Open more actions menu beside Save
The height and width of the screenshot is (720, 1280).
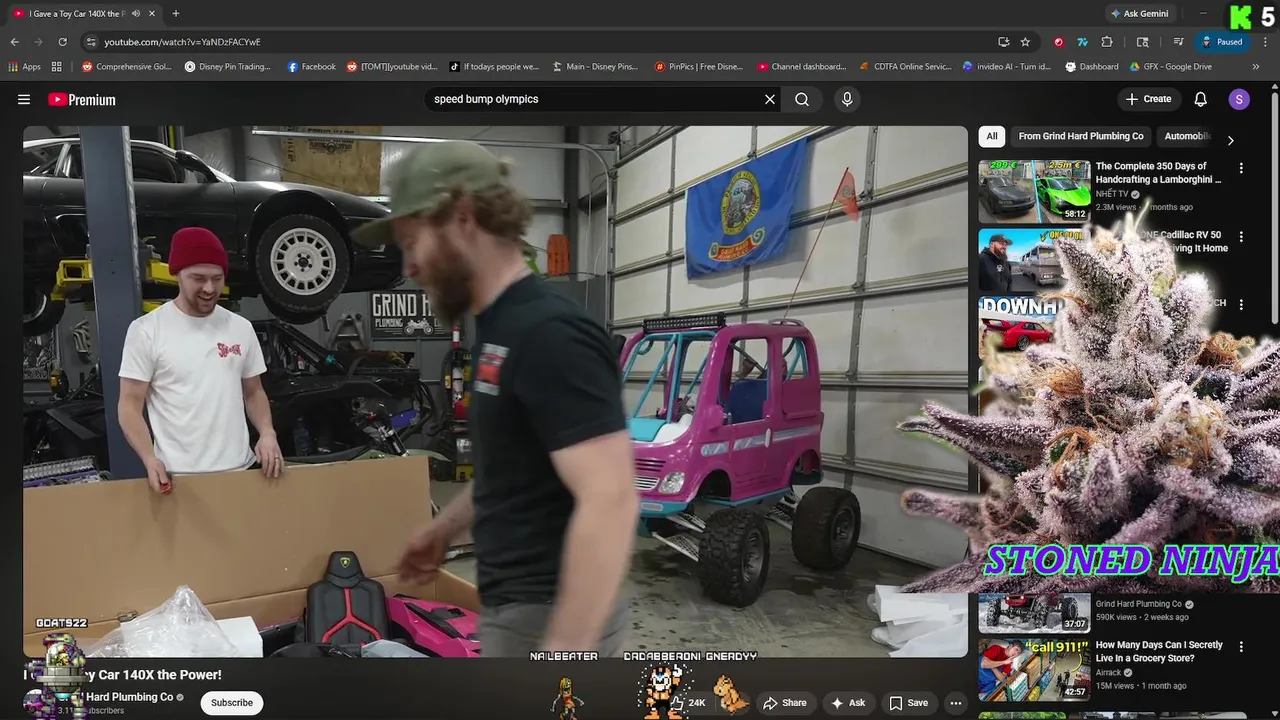coord(956,703)
